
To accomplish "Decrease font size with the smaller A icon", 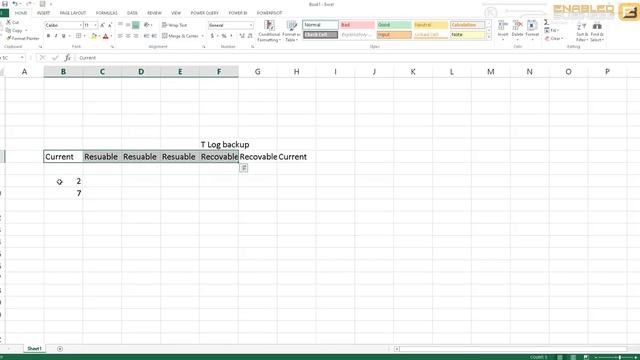I will coord(110,25).
